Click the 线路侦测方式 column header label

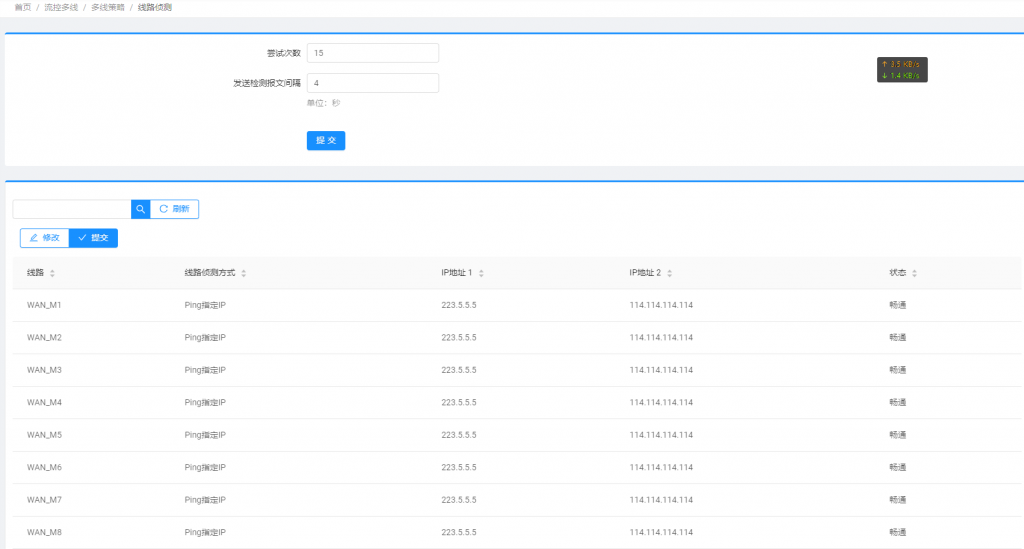tap(210, 273)
